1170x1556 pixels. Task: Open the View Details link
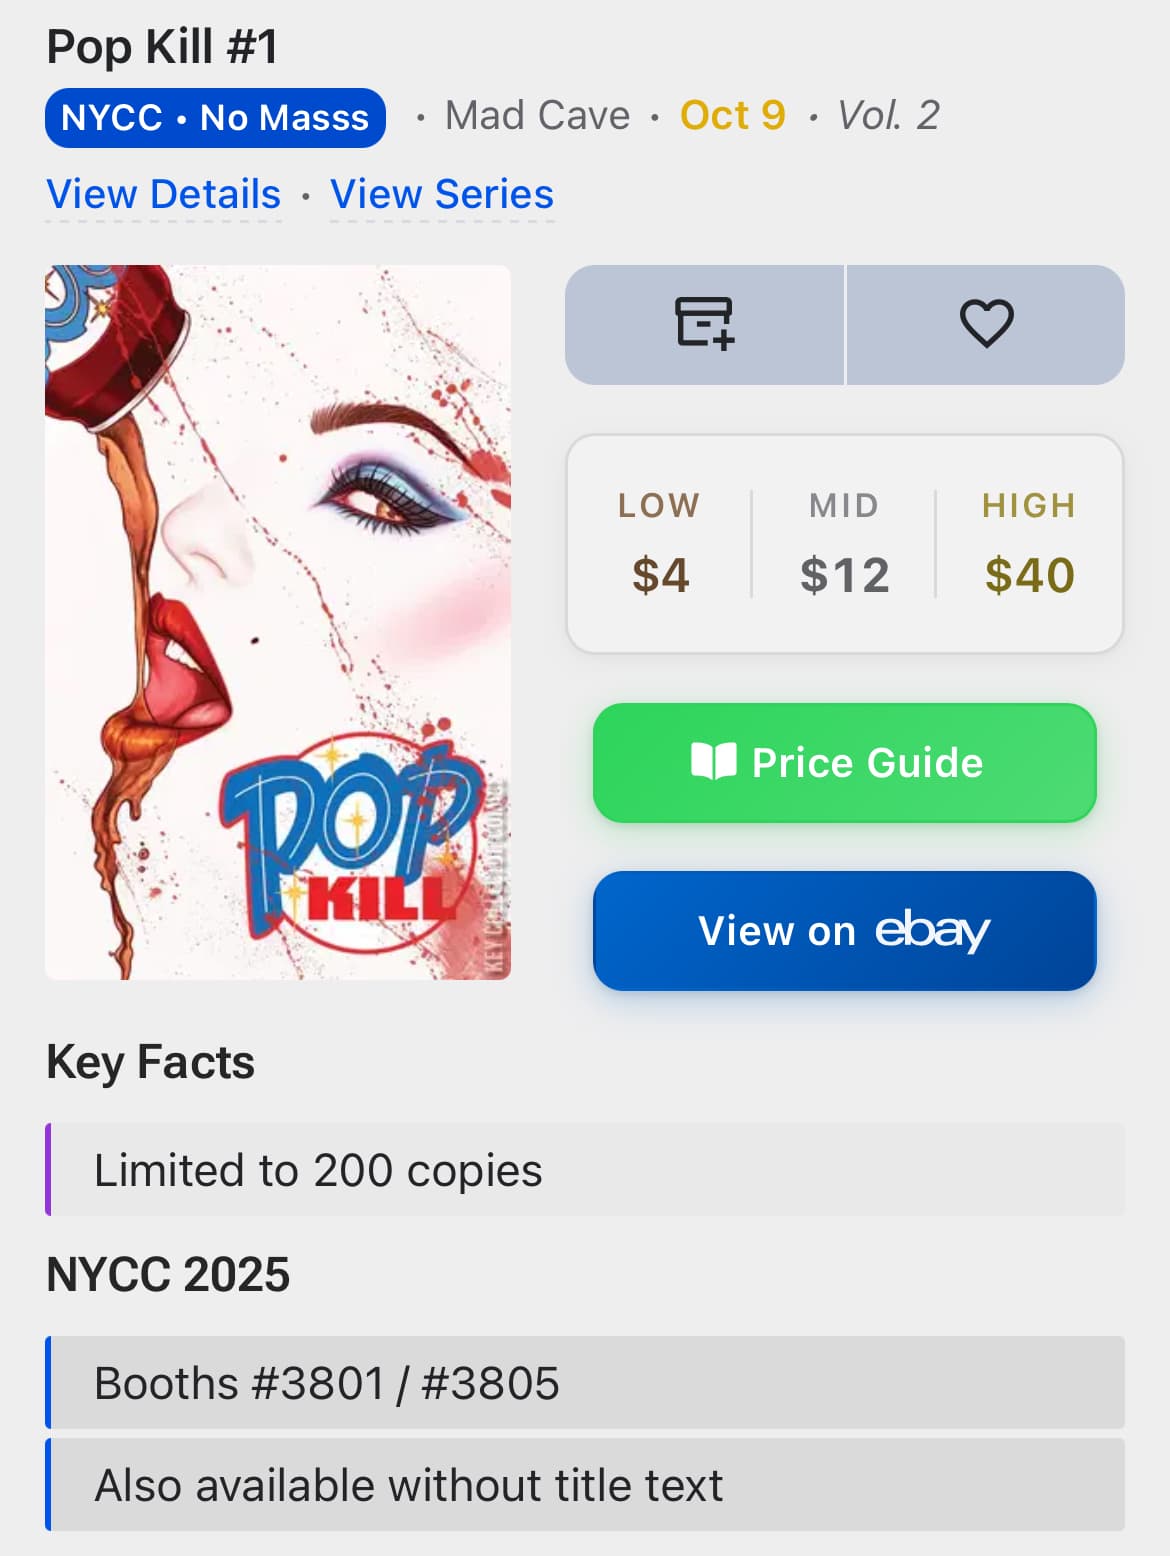164,194
